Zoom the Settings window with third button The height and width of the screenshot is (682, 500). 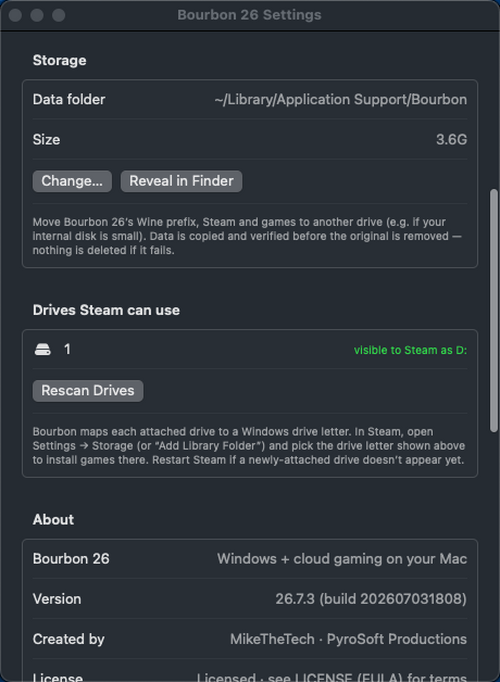click(x=59, y=15)
